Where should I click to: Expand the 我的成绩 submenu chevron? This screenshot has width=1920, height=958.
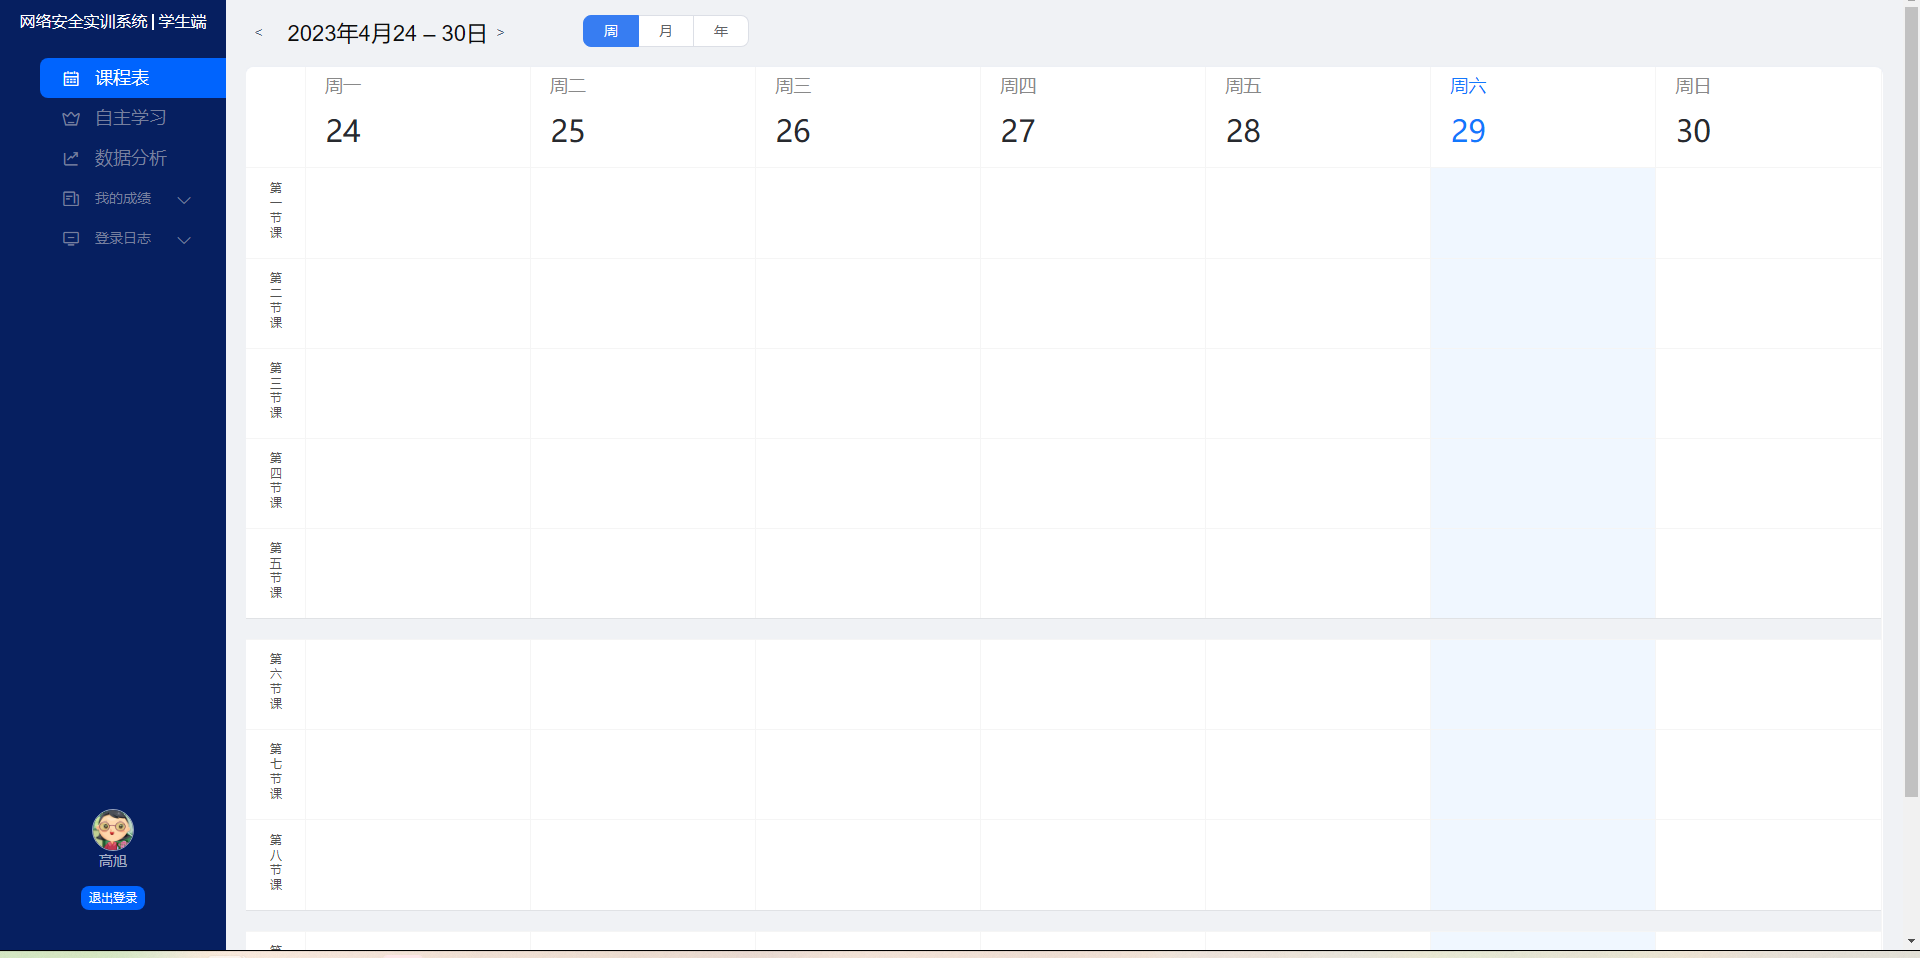point(184,200)
